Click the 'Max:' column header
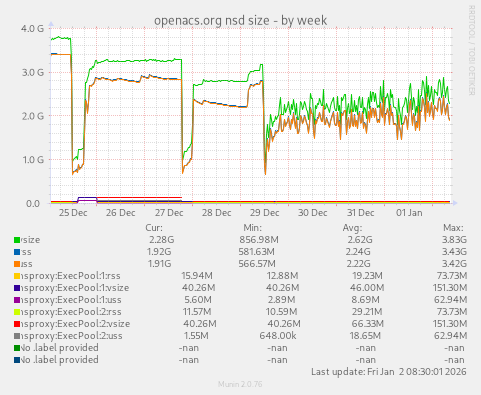481x395 pixels. pyautogui.click(x=453, y=228)
